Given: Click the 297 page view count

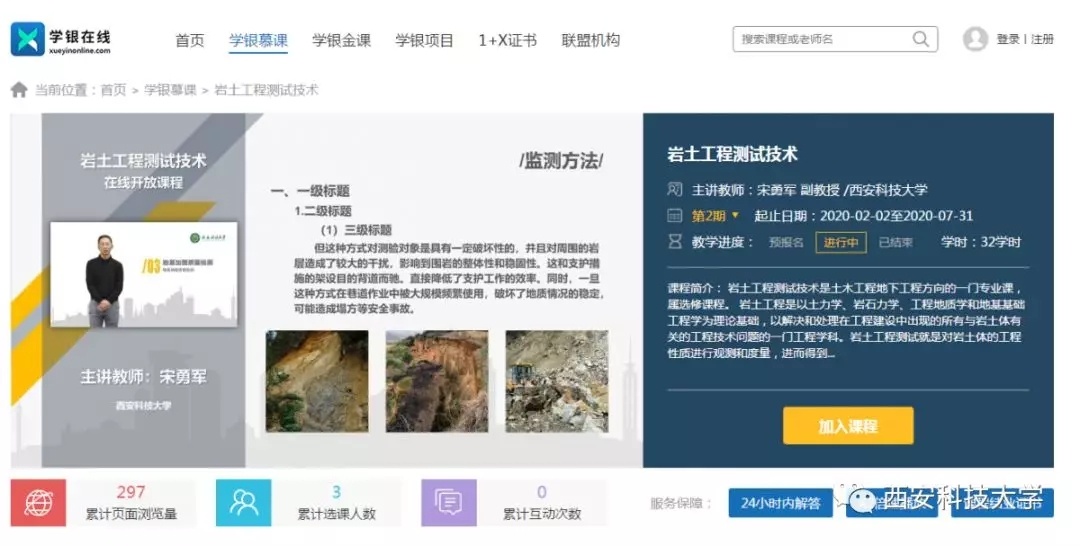Looking at the screenshot, I should (131, 492).
